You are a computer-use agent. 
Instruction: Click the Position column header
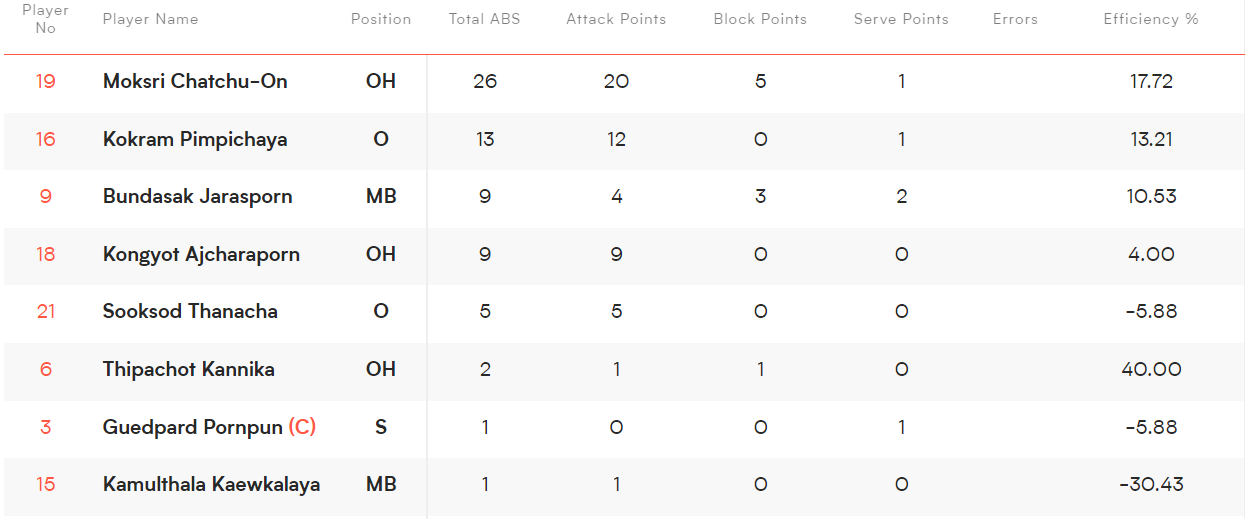pyautogui.click(x=381, y=19)
